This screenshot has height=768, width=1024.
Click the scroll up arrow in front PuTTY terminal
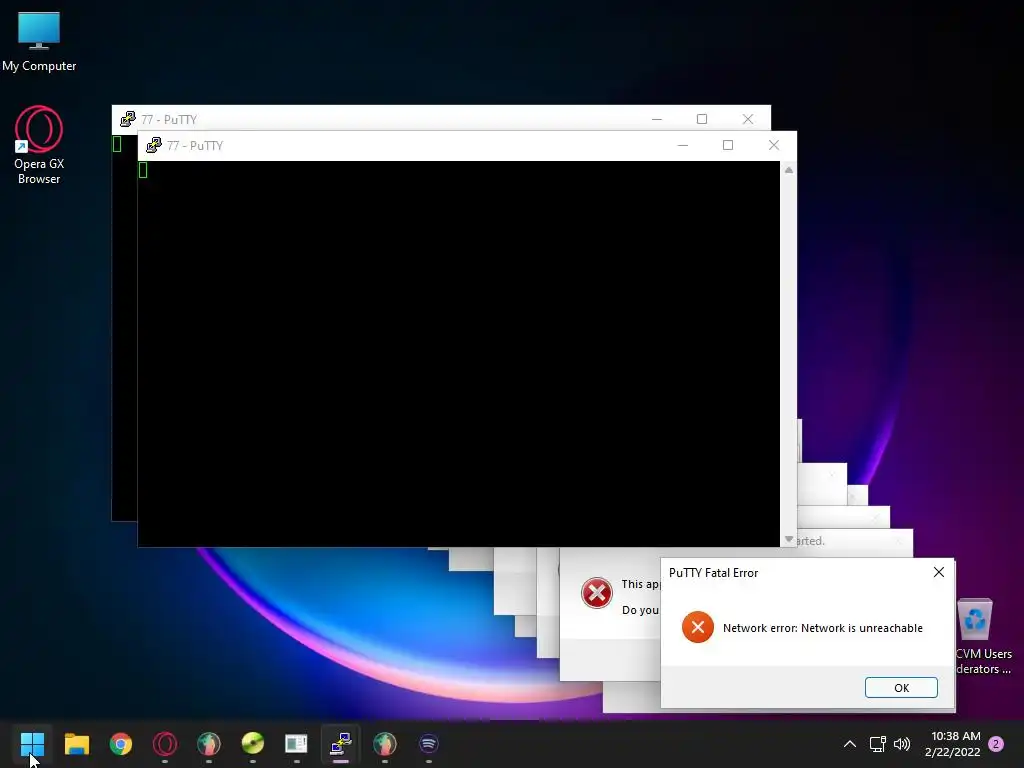(x=788, y=170)
